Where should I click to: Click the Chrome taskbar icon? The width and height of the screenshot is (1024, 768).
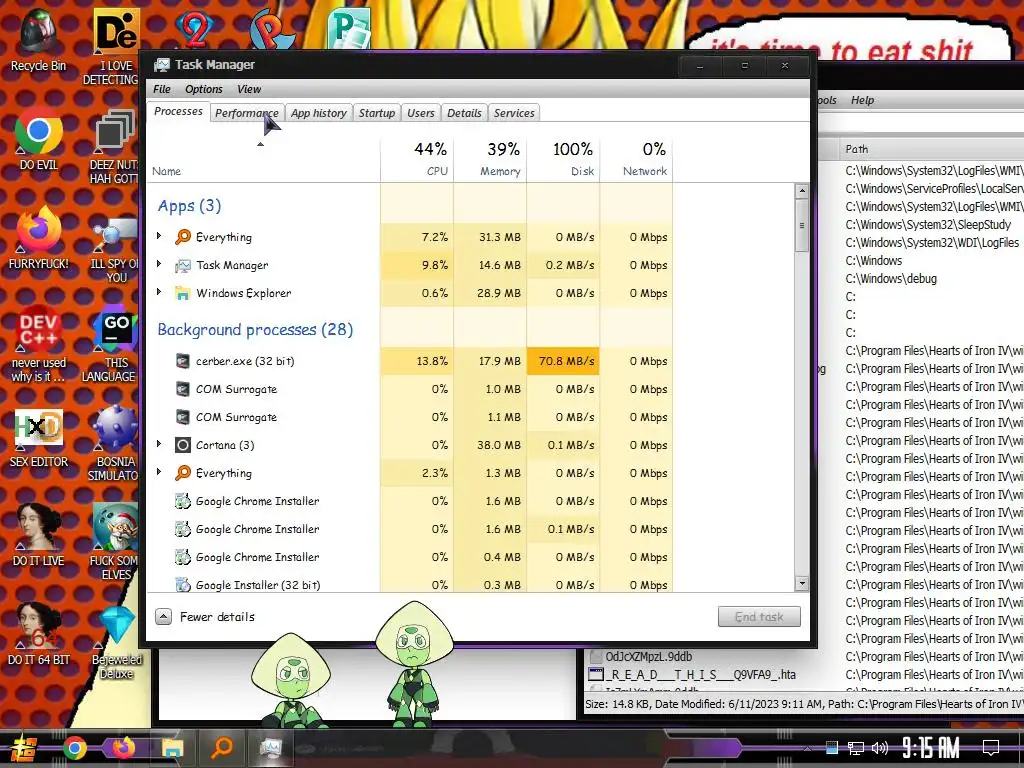74,748
